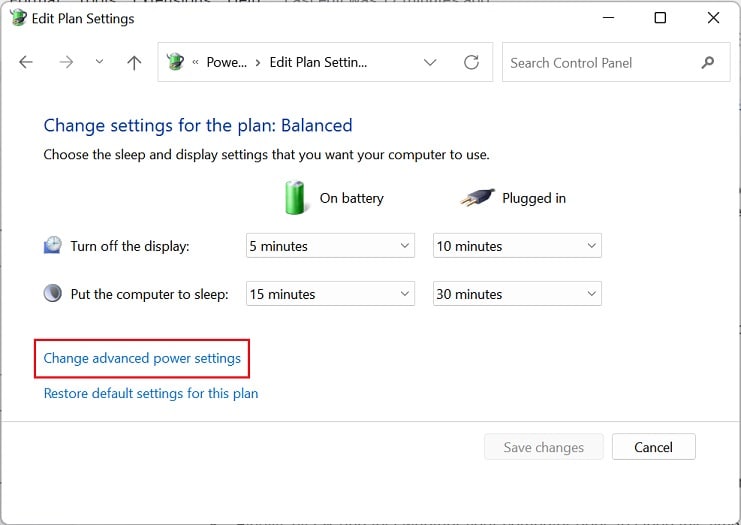Click the power plug icon

(x=477, y=197)
